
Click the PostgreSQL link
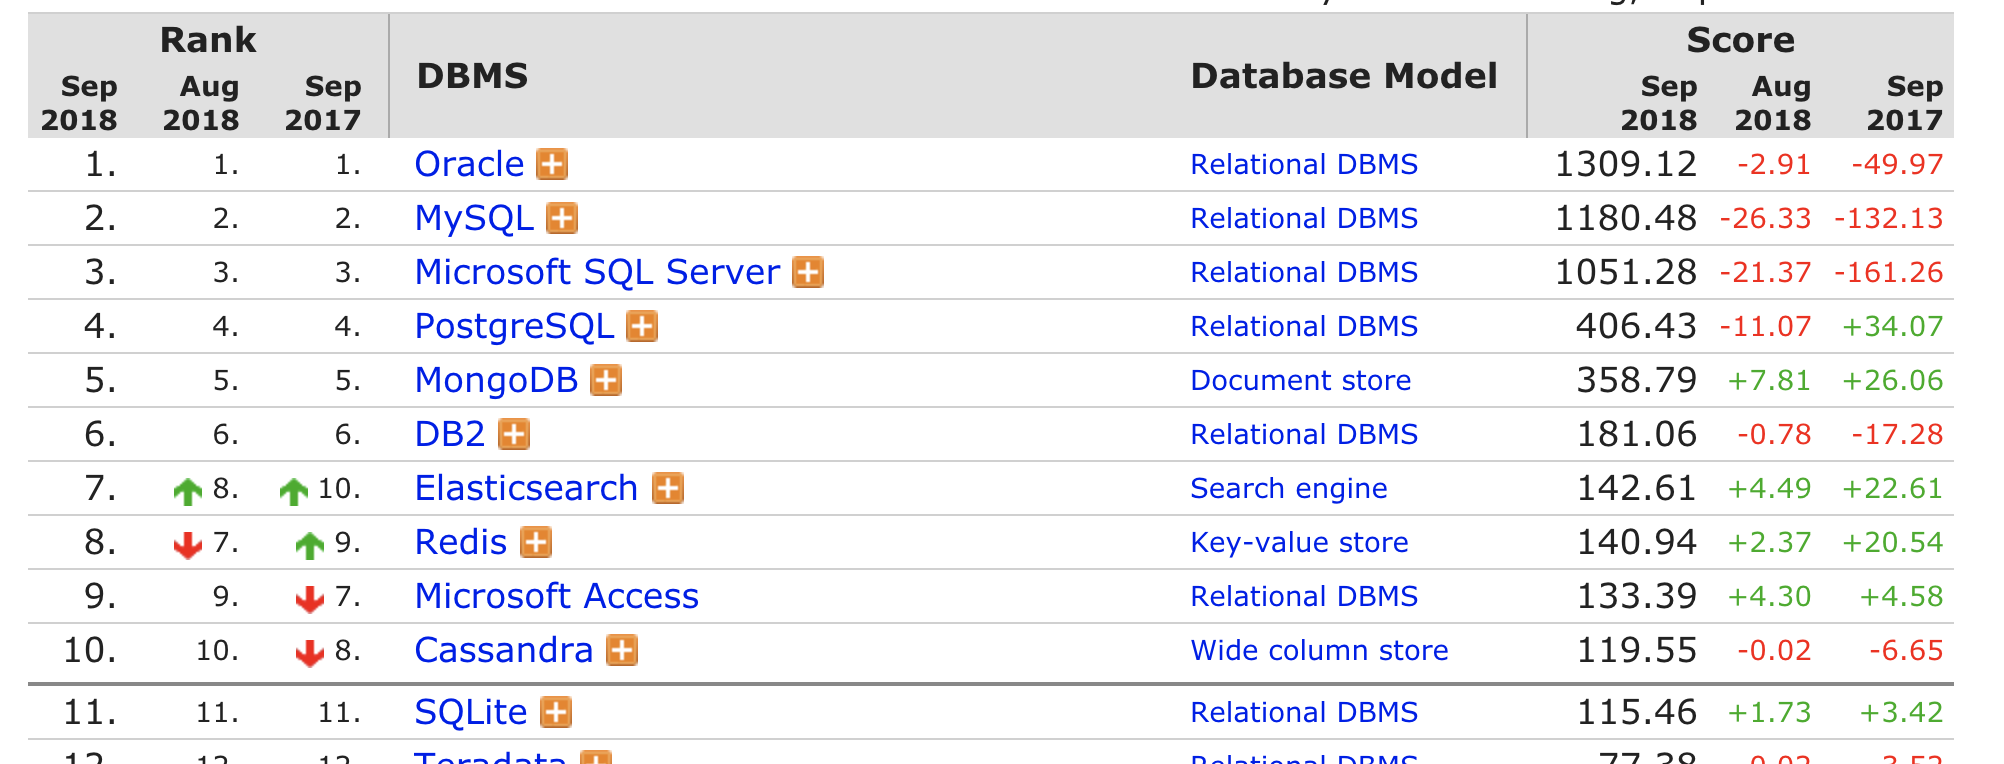514,326
